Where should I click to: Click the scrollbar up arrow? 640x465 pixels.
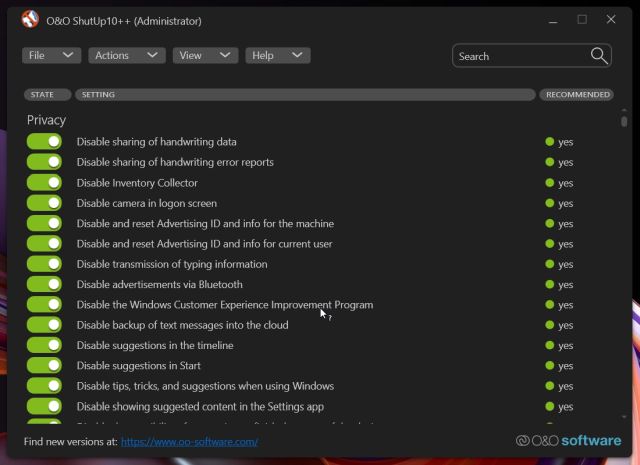pyautogui.click(x=624, y=110)
